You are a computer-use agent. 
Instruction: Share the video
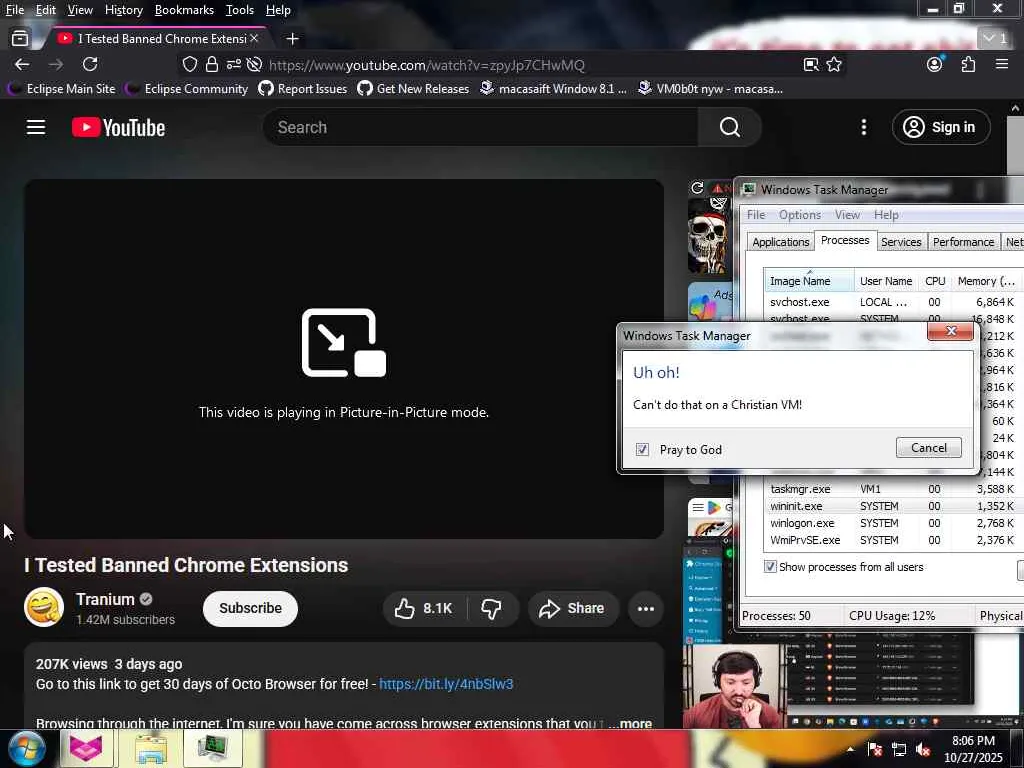572,609
